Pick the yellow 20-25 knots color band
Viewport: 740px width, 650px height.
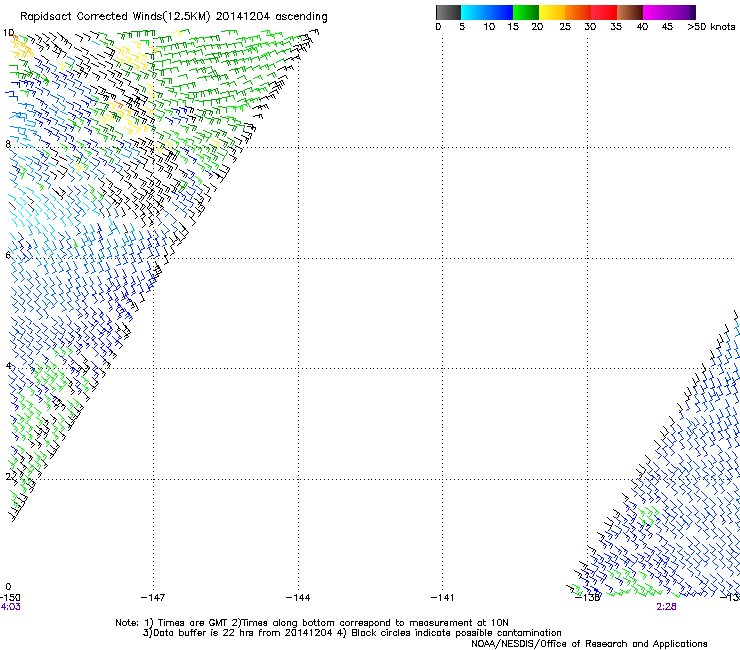point(552,12)
